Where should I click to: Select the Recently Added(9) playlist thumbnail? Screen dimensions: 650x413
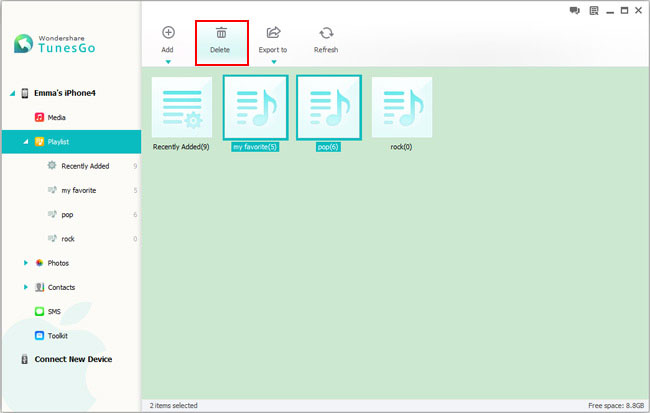click(x=182, y=107)
